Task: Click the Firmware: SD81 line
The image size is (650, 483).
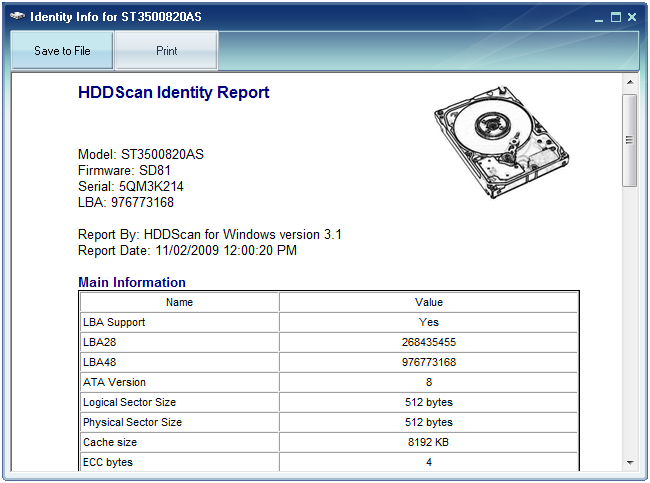Action: coord(124,170)
